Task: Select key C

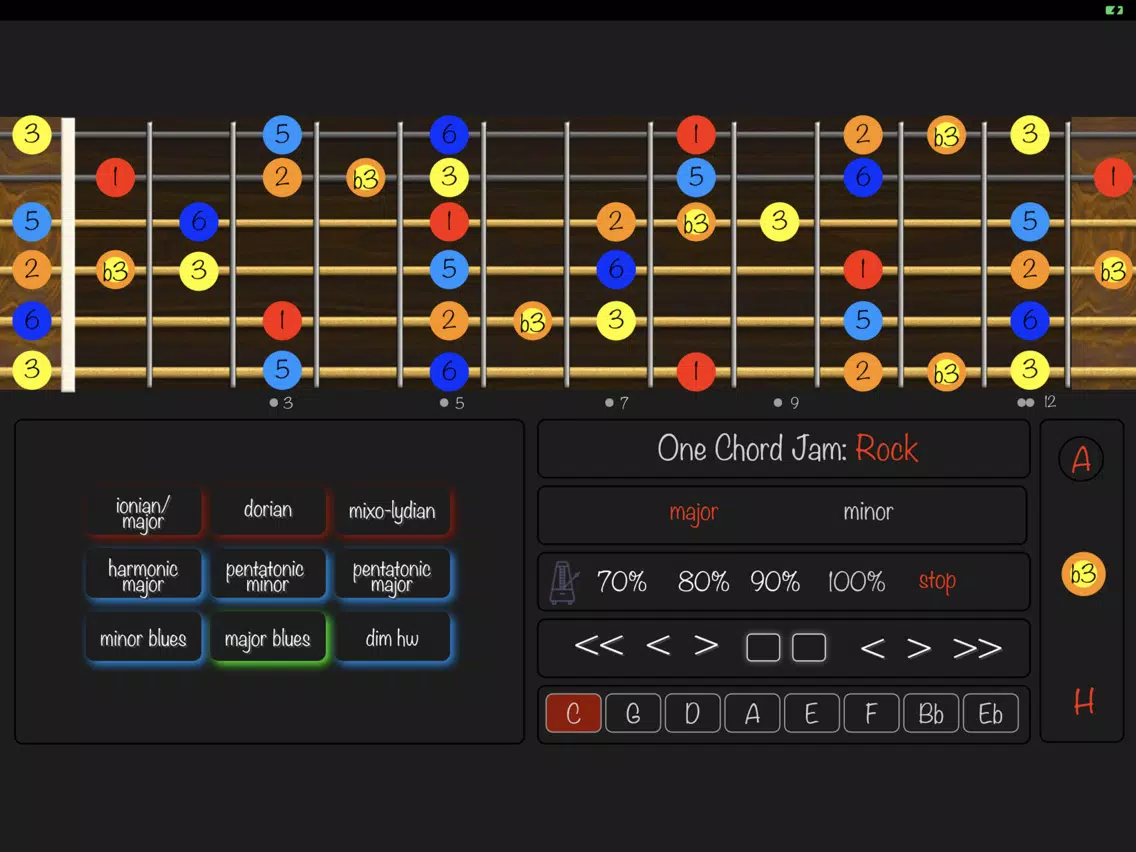Action: click(573, 714)
